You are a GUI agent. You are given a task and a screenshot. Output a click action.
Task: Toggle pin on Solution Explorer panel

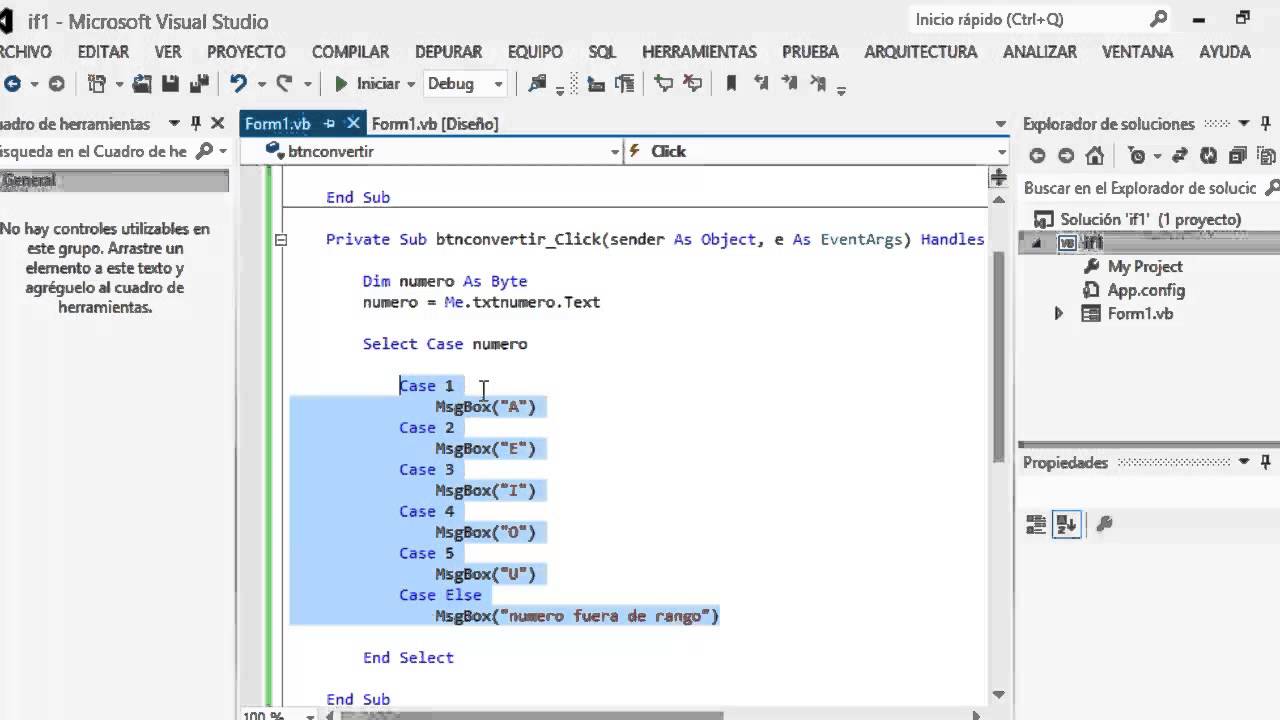pyautogui.click(x=1265, y=124)
